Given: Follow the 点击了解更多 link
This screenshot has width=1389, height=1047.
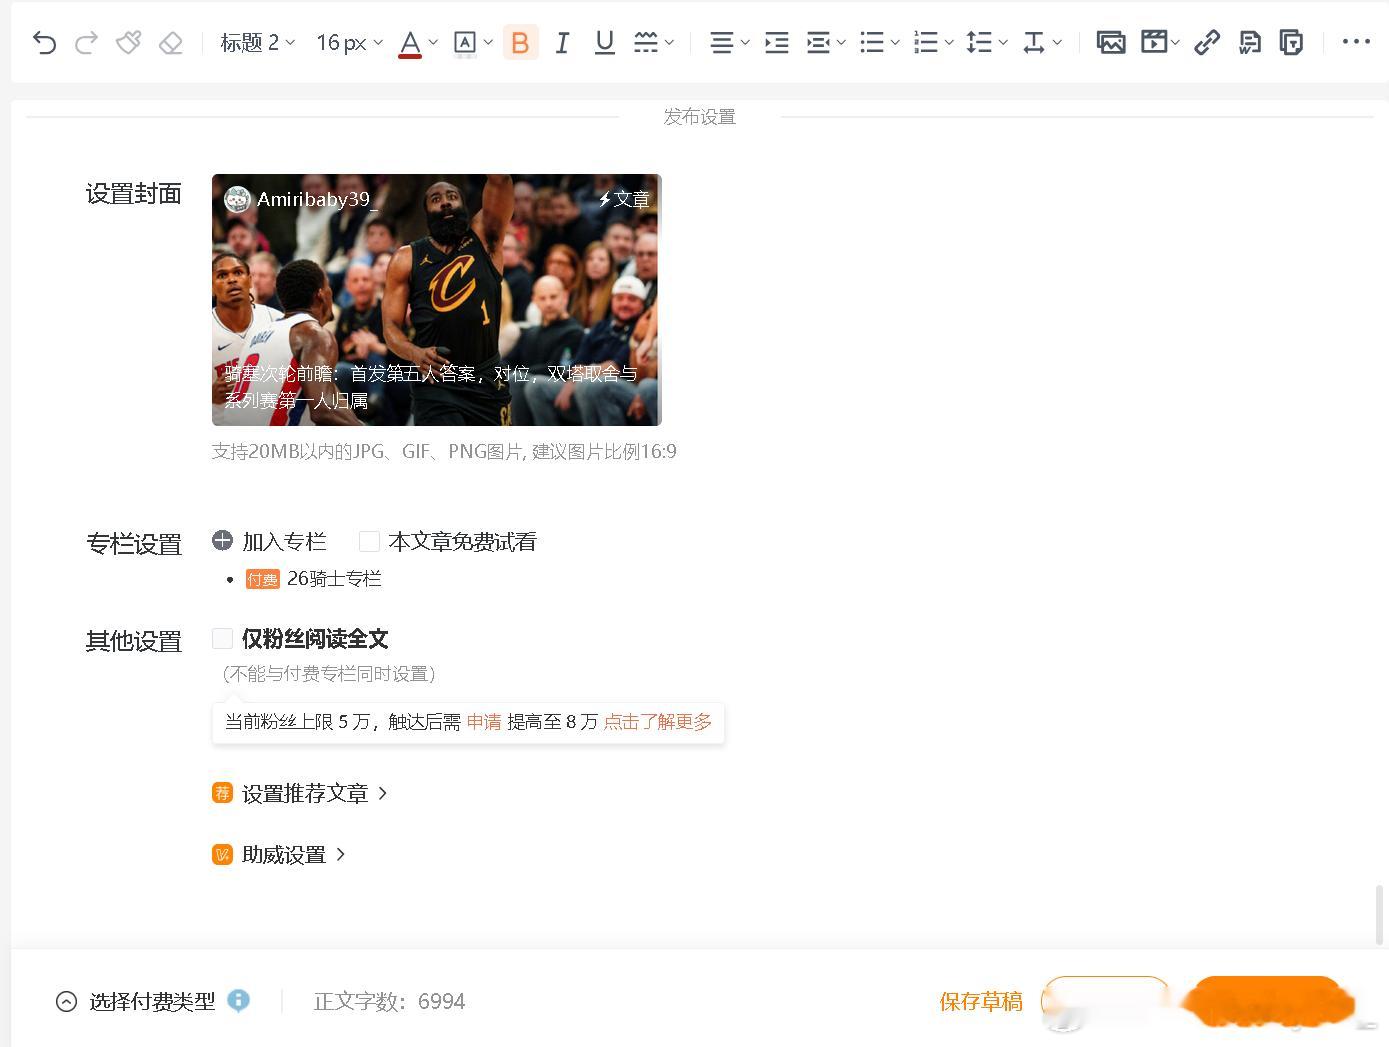Looking at the screenshot, I should click(x=658, y=721).
